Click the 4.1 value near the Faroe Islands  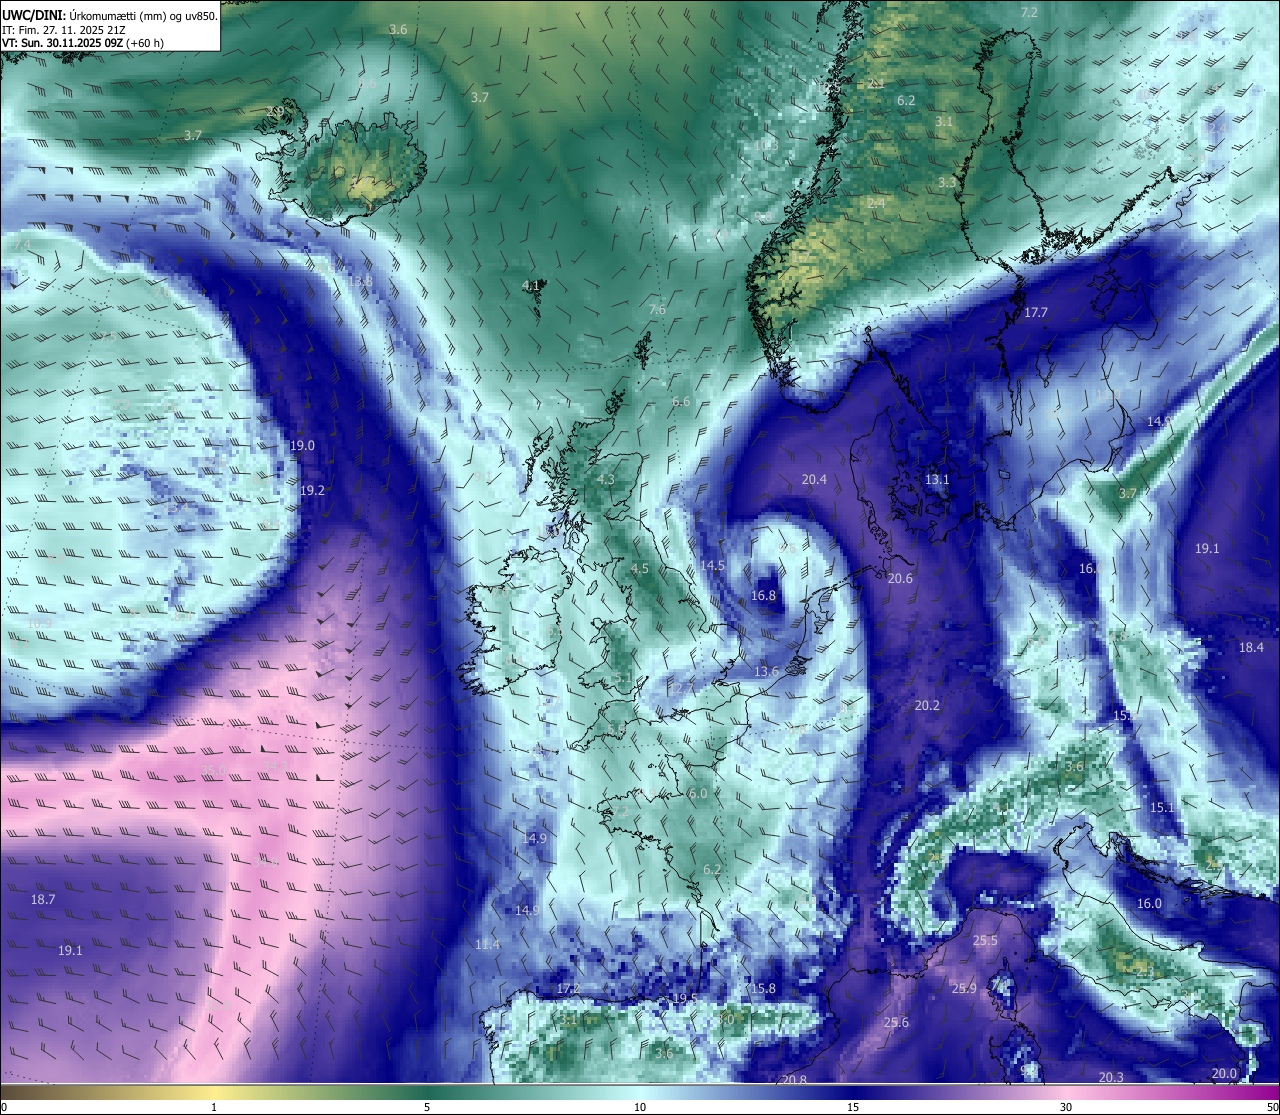tap(531, 286)
